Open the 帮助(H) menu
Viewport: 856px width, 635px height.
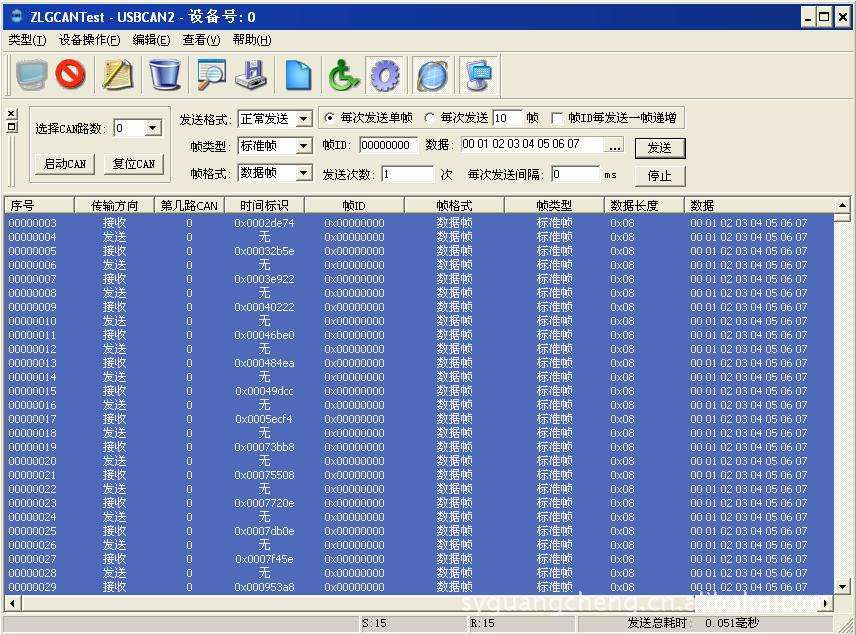[x=252, y=40]
